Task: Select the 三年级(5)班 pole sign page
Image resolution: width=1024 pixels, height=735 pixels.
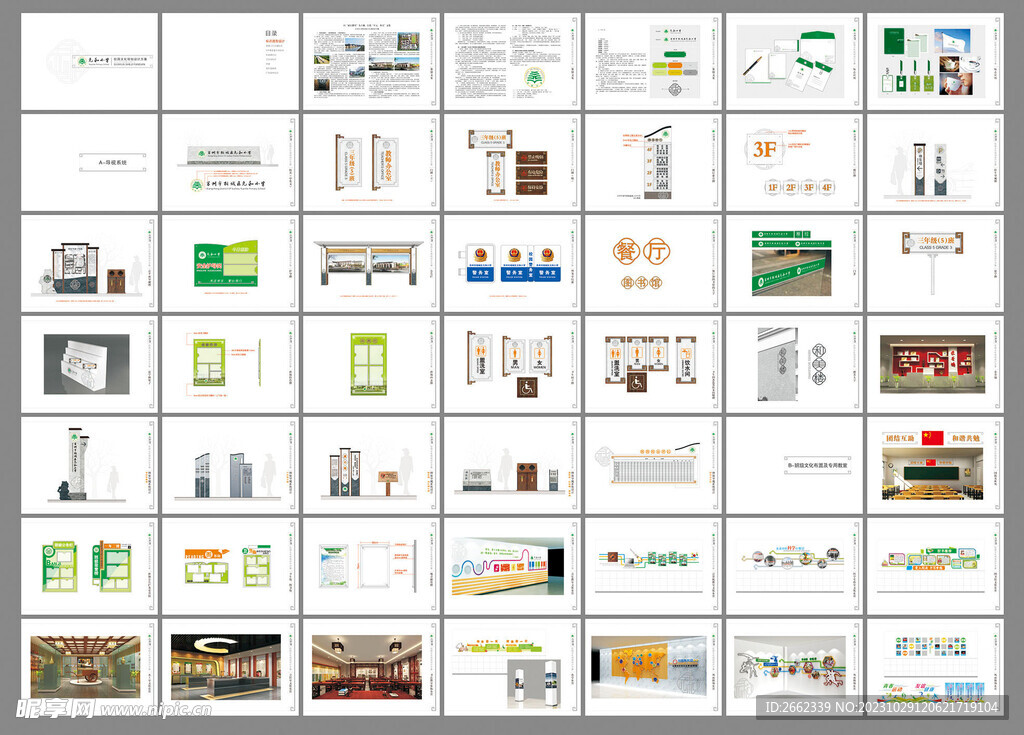Action: click(x=936, y=263)
